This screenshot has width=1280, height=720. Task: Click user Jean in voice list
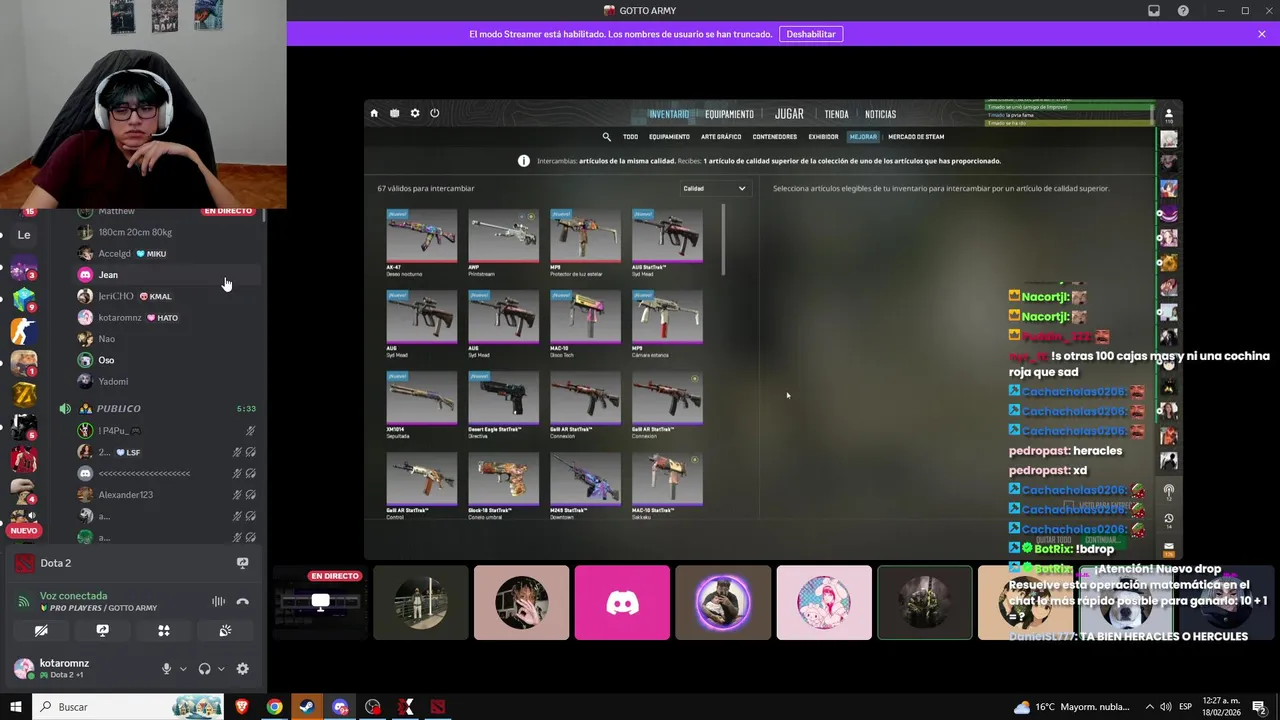(108, 275)
